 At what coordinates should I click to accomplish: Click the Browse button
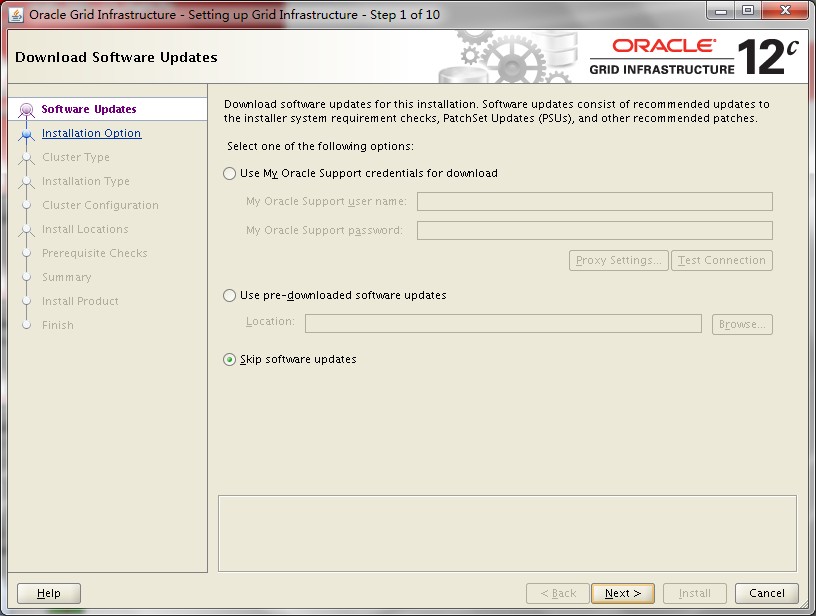742,324
